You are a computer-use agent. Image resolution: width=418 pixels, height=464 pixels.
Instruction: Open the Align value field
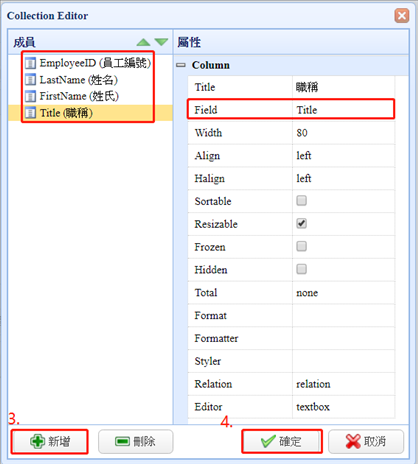coord(343,156)
